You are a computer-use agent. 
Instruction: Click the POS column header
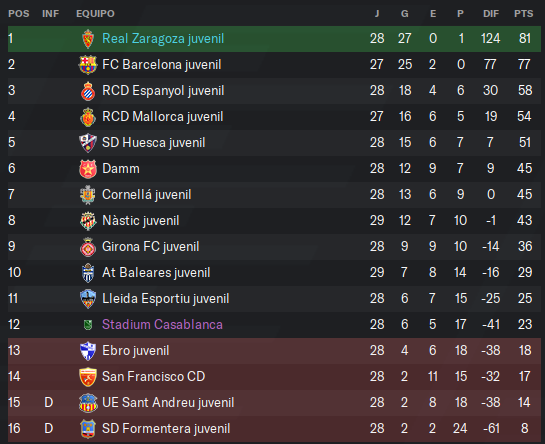(19, 14)
